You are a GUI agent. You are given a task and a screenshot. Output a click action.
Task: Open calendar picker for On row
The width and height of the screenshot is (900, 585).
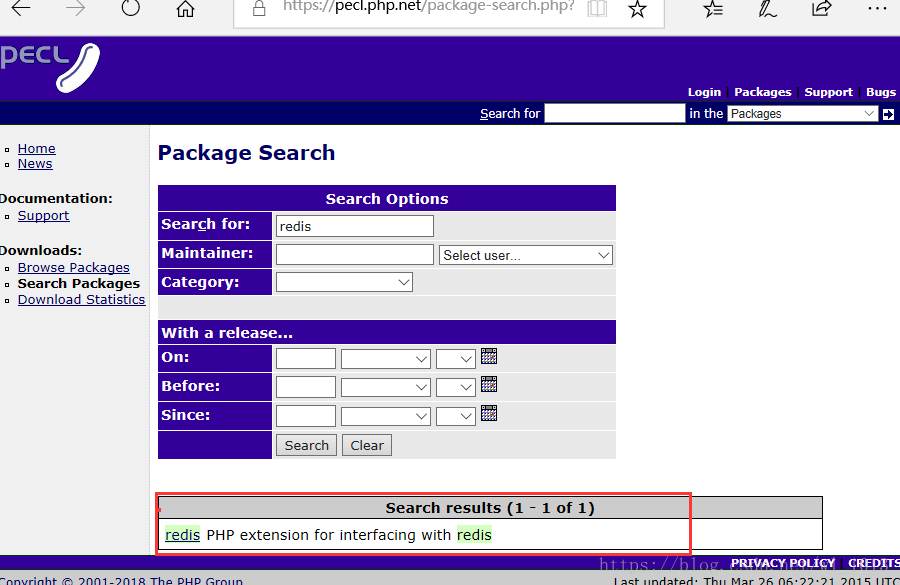coord(488,357)
